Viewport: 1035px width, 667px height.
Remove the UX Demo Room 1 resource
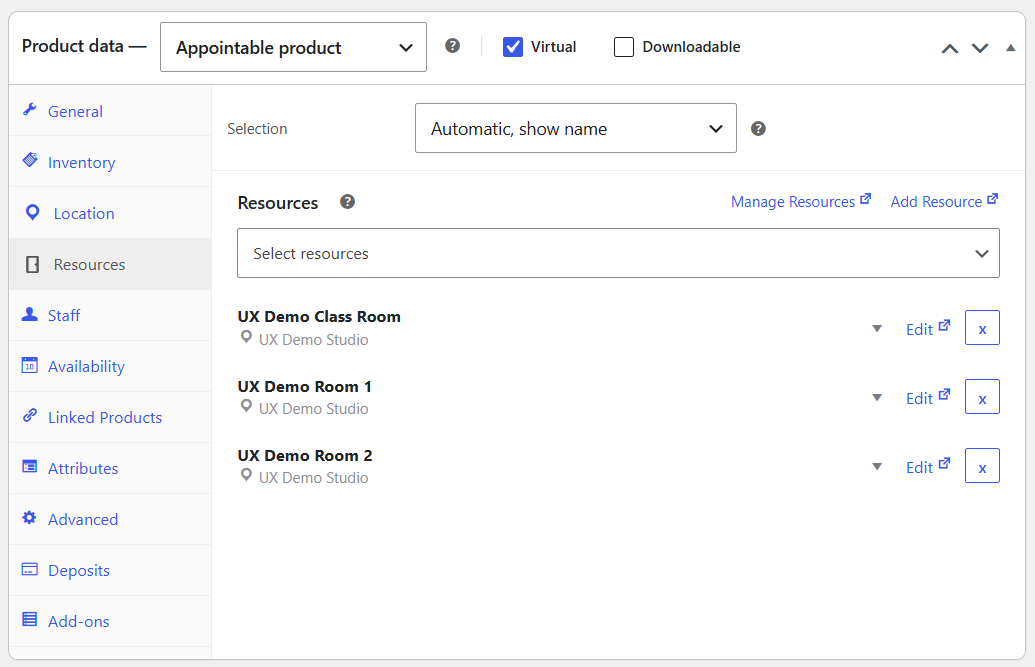click(982, 397)
